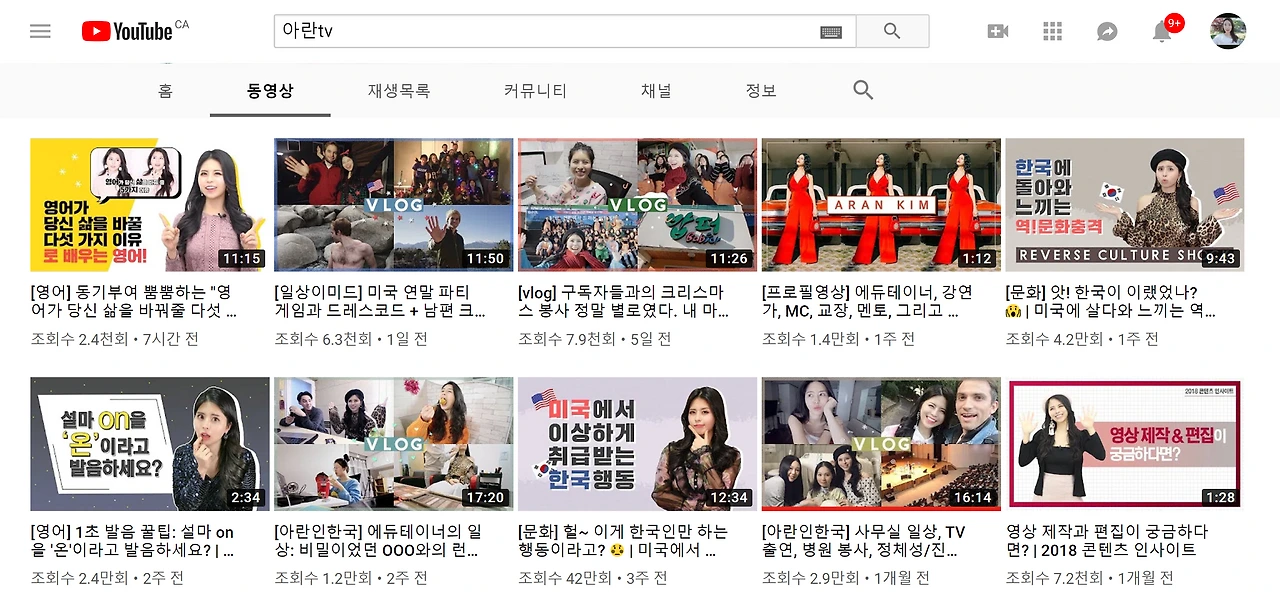
Task: Open title '[일상이미드] 미국 연말 파티'
Action: pos(380,302)
